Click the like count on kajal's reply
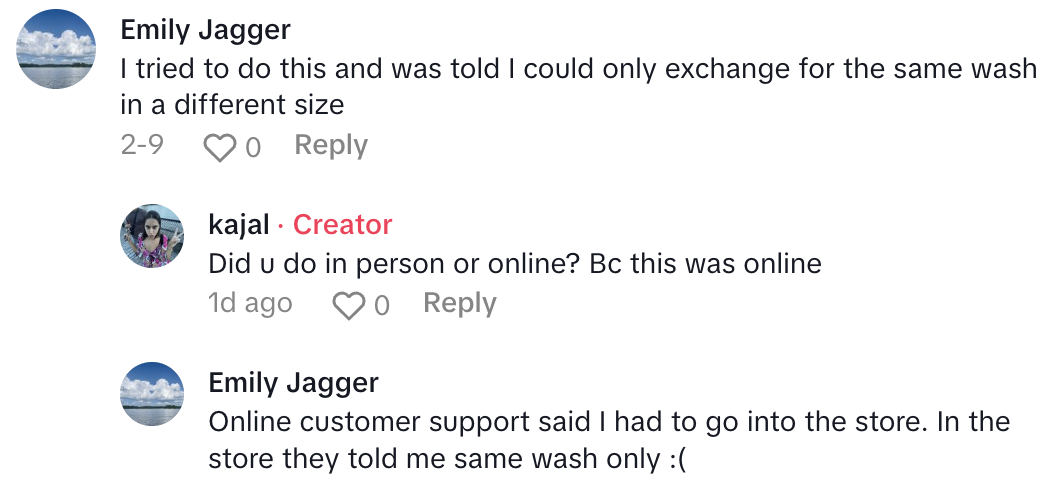1054x484 pixels. coord(382,306)
